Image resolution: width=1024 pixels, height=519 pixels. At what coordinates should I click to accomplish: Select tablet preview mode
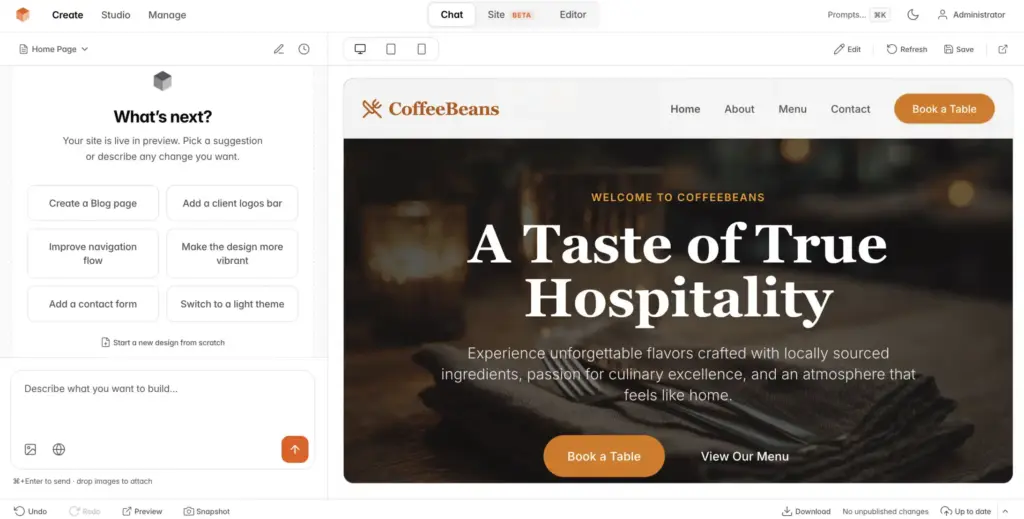click(391, 49)
